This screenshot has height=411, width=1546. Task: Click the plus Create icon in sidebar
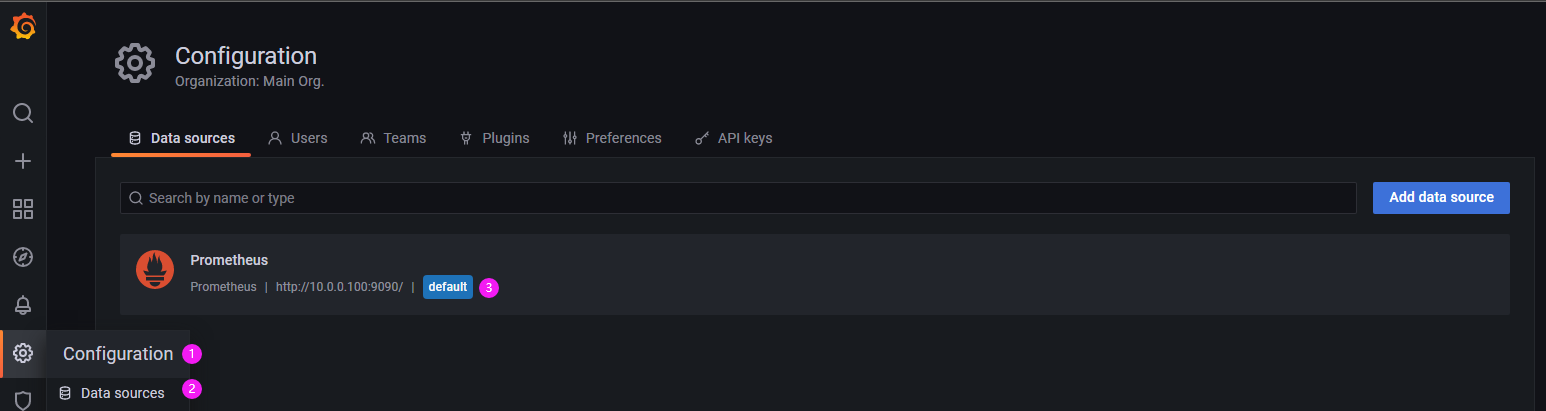tap(23, 161)
